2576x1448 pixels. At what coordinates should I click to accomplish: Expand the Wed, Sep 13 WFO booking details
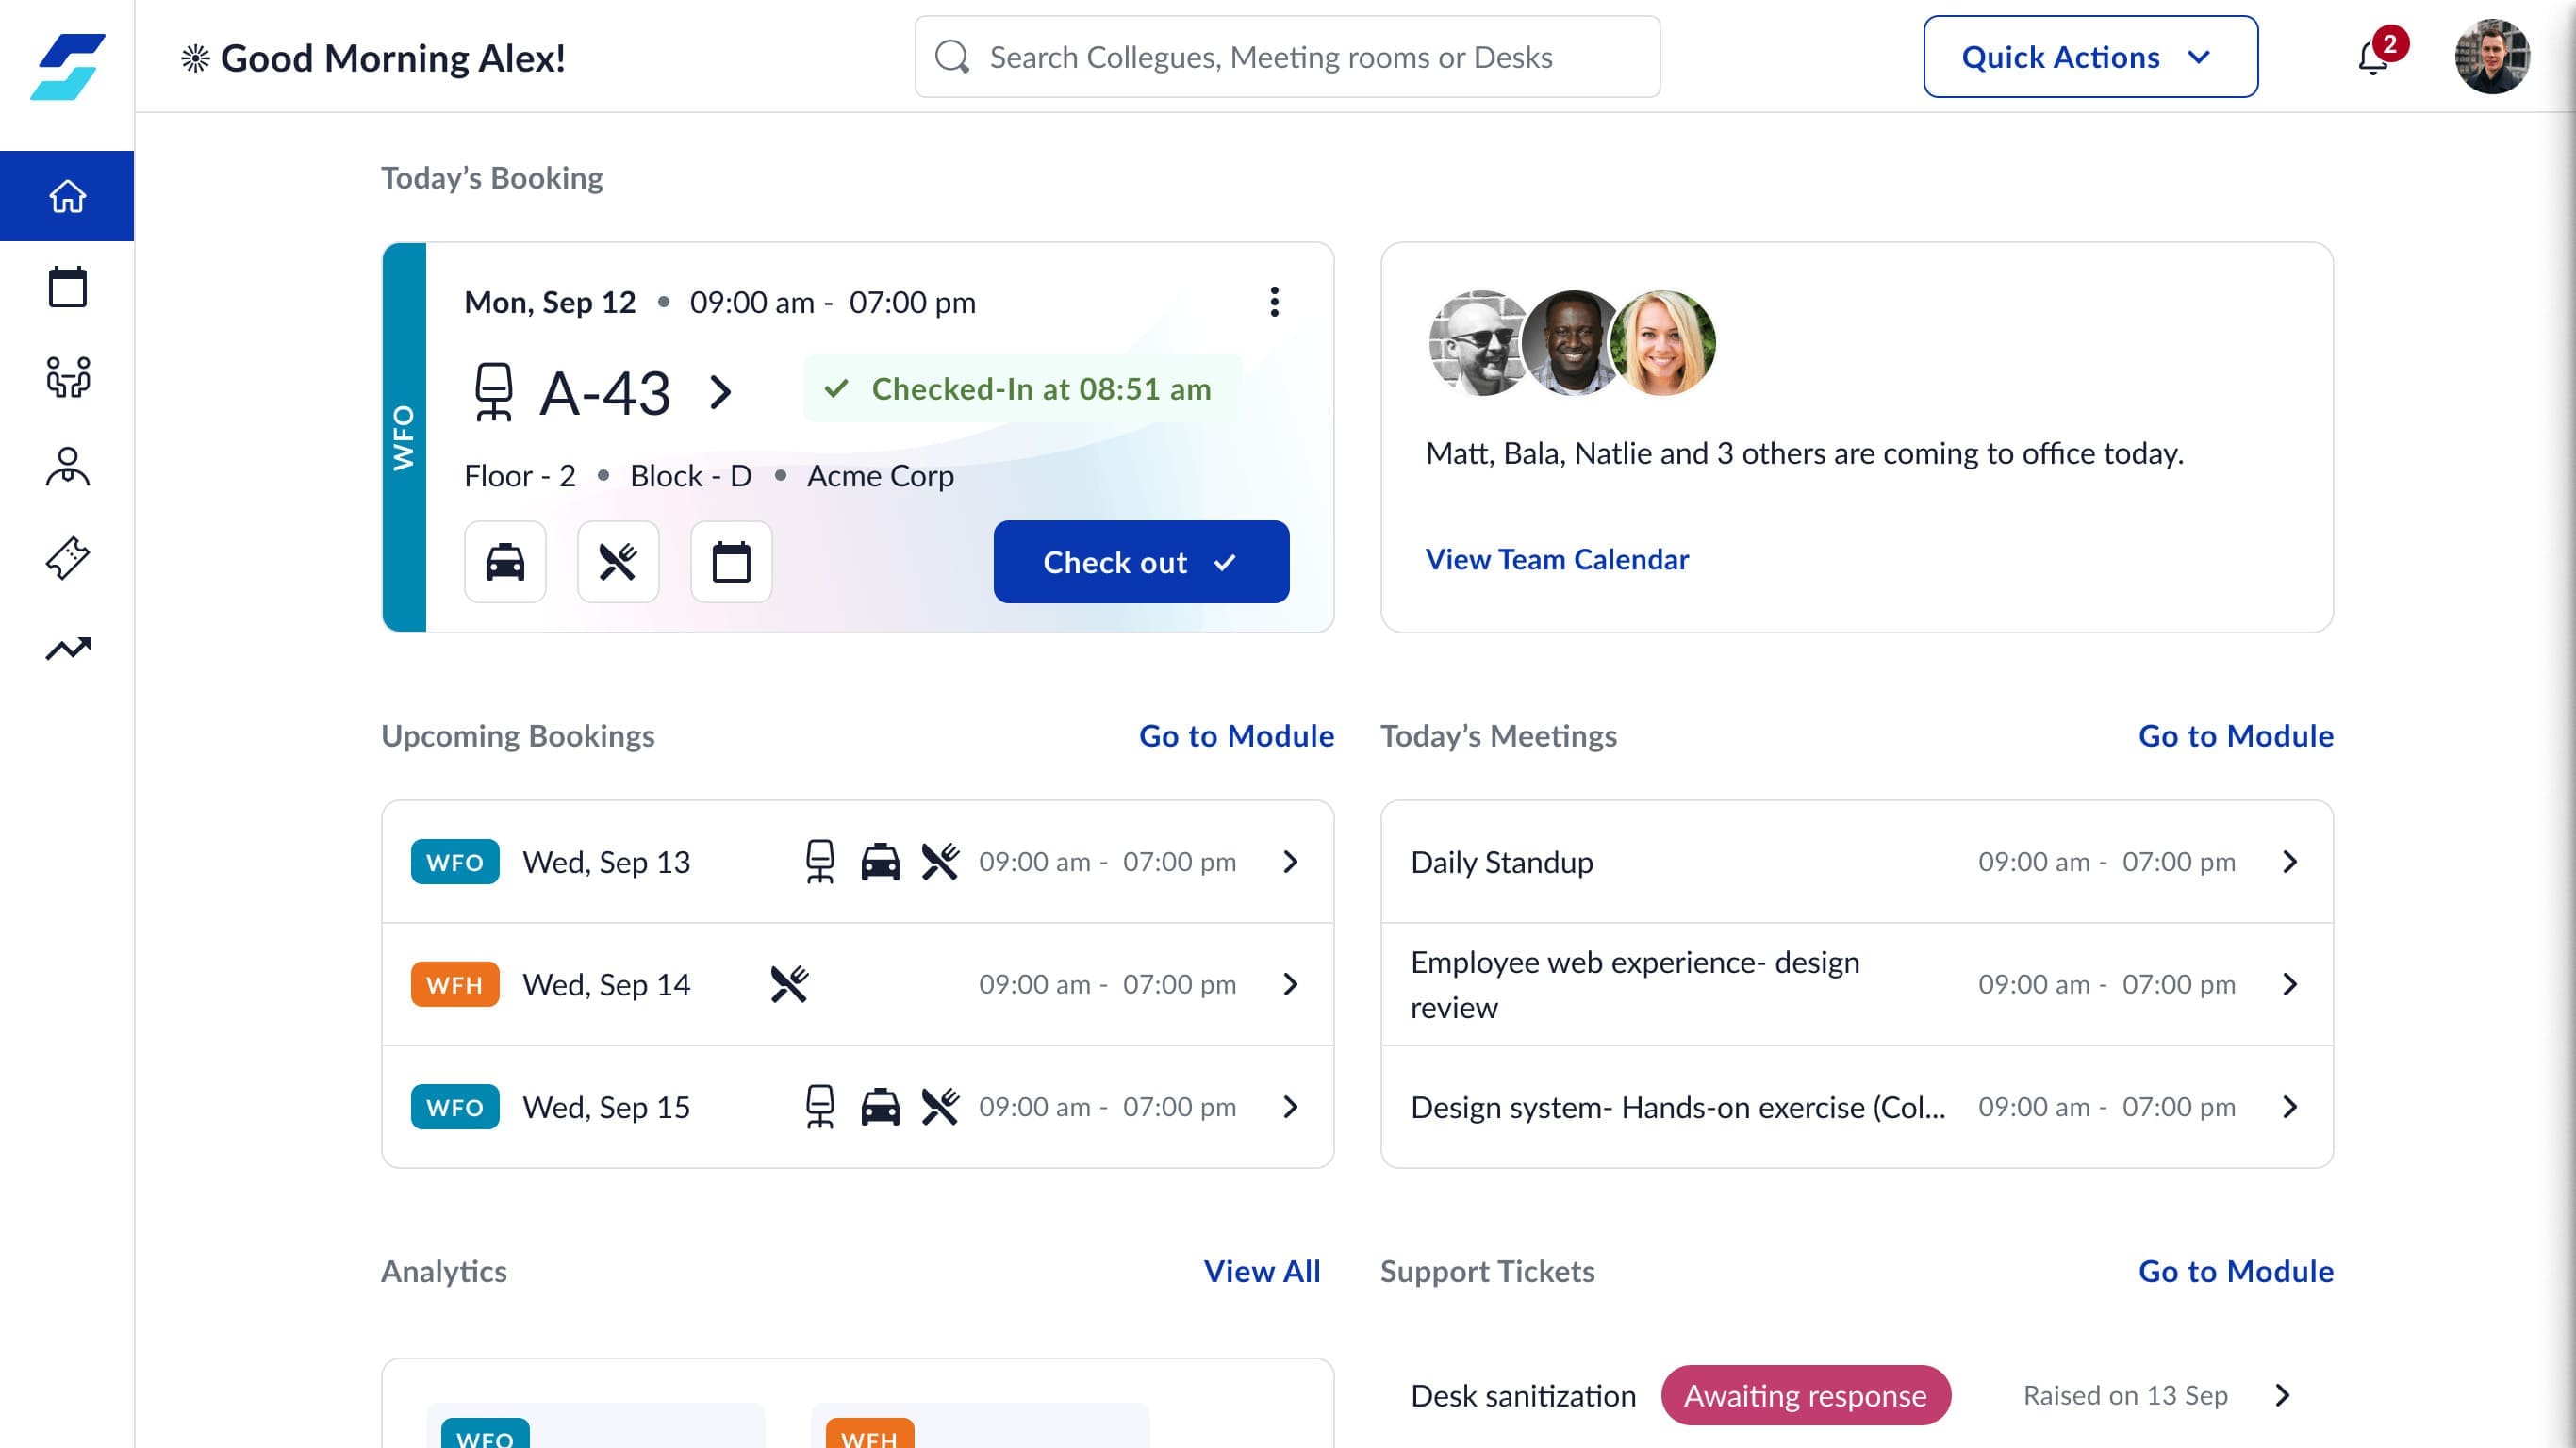1290,861
